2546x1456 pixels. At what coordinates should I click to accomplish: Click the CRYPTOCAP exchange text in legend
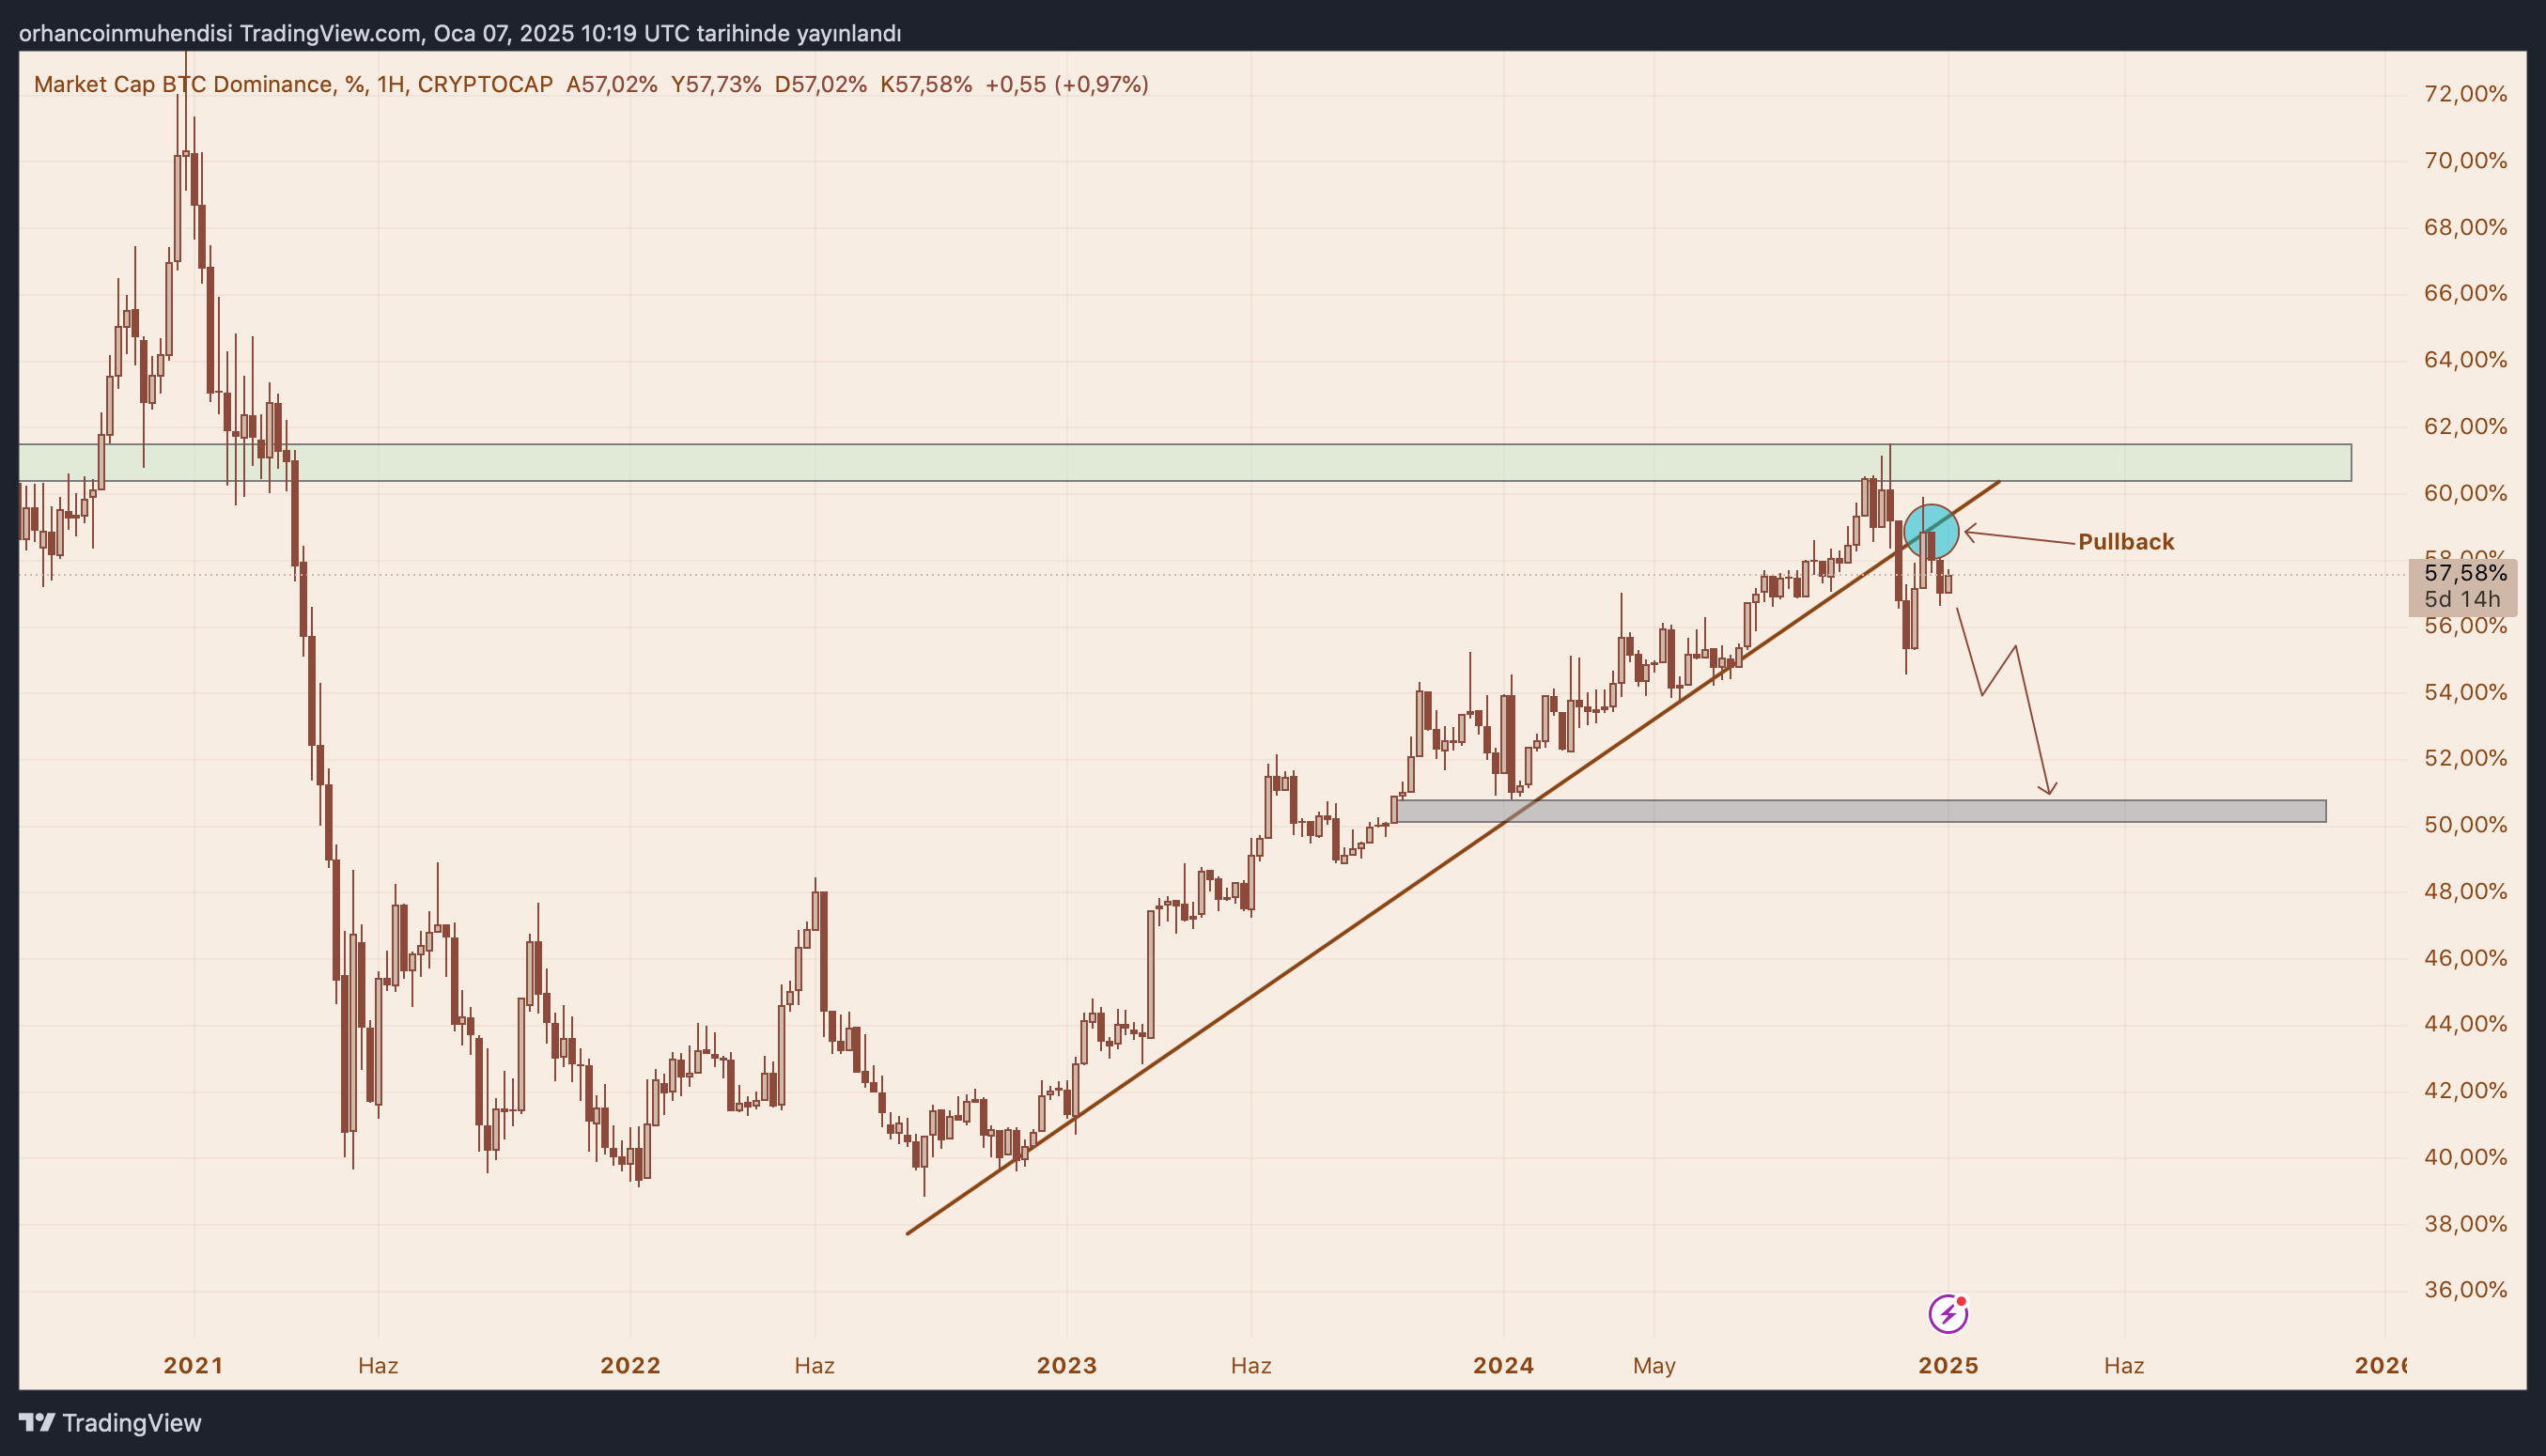click(x=485, y=84)
